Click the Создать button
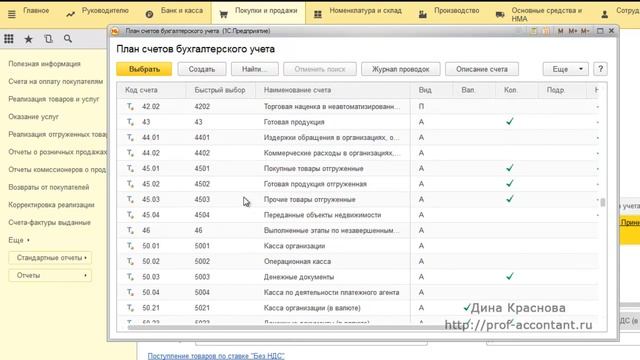Screen dimensions: 640x360 point(202,69)
